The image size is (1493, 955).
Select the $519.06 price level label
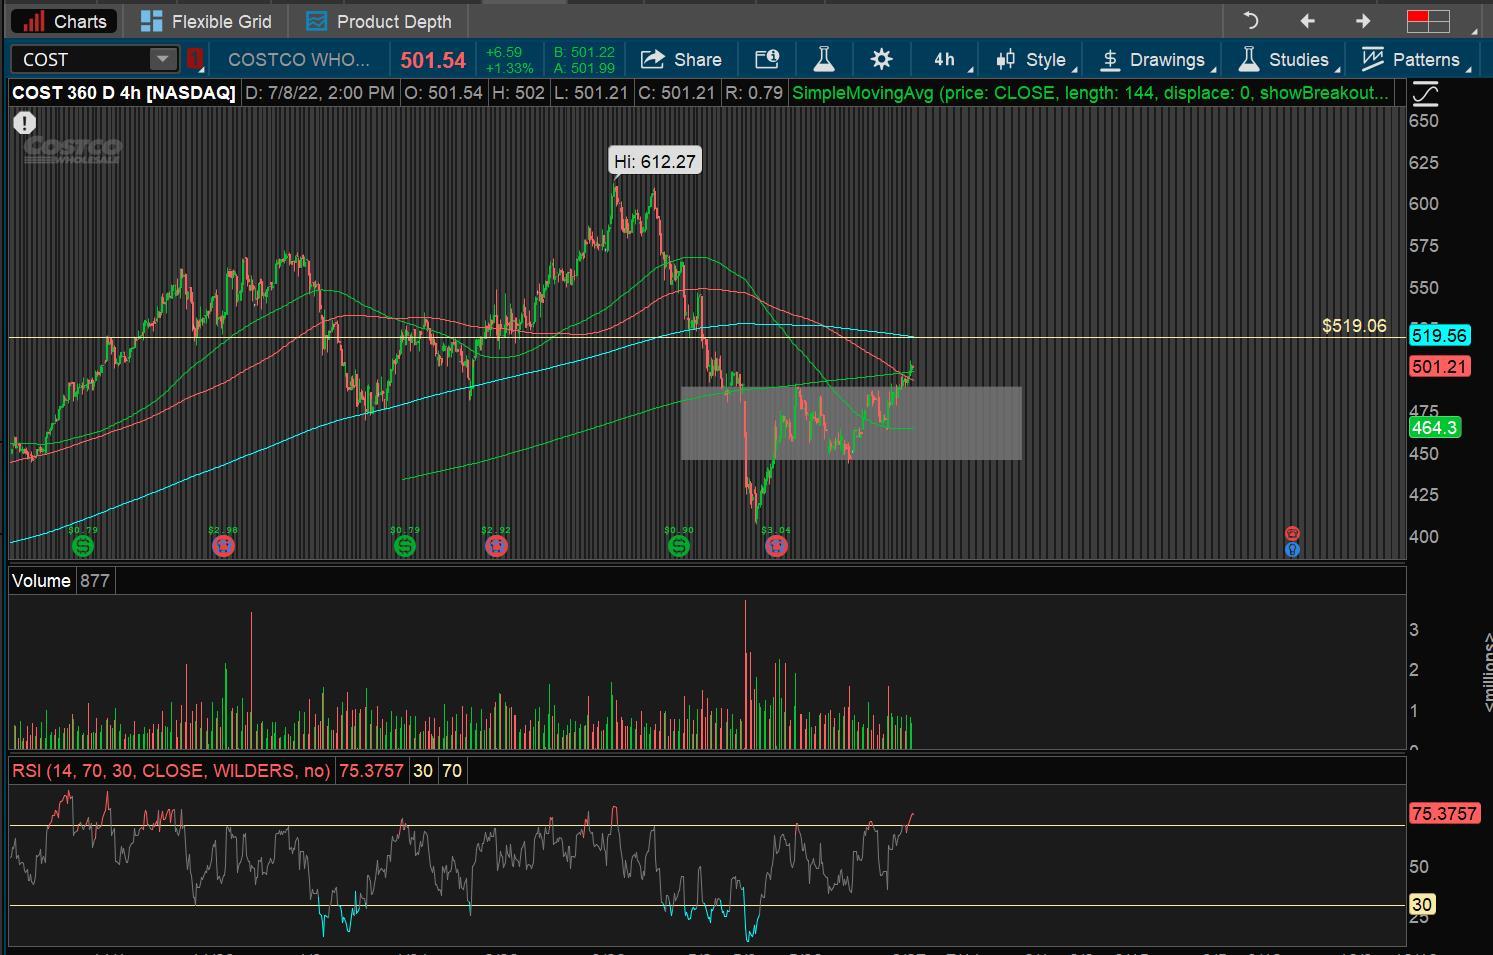tap(1354, 326)
